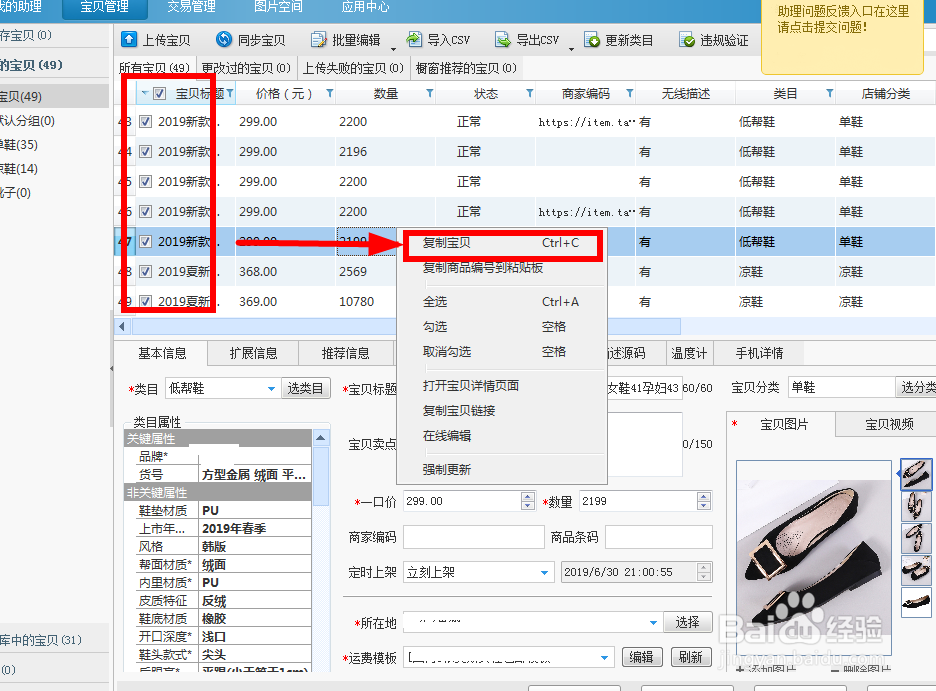The height and width of the screenshot is (691, 936).
Task: Click the 违规验证 violation check icon
Action: (x=687, y=40)
